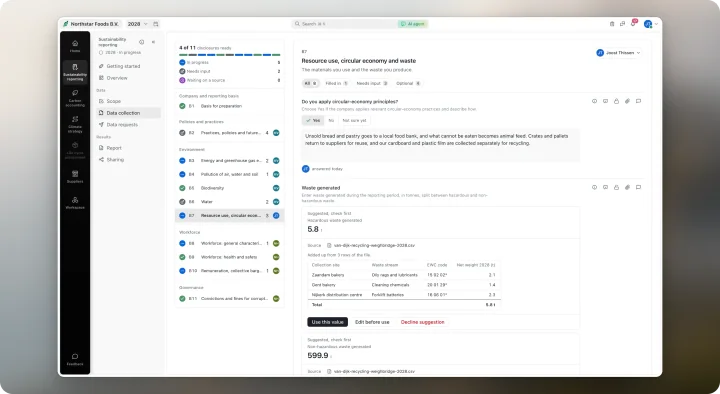Screen dimensions: 720x394
Task: Open Data collection in navigation
Action: (x=128, y=113)
